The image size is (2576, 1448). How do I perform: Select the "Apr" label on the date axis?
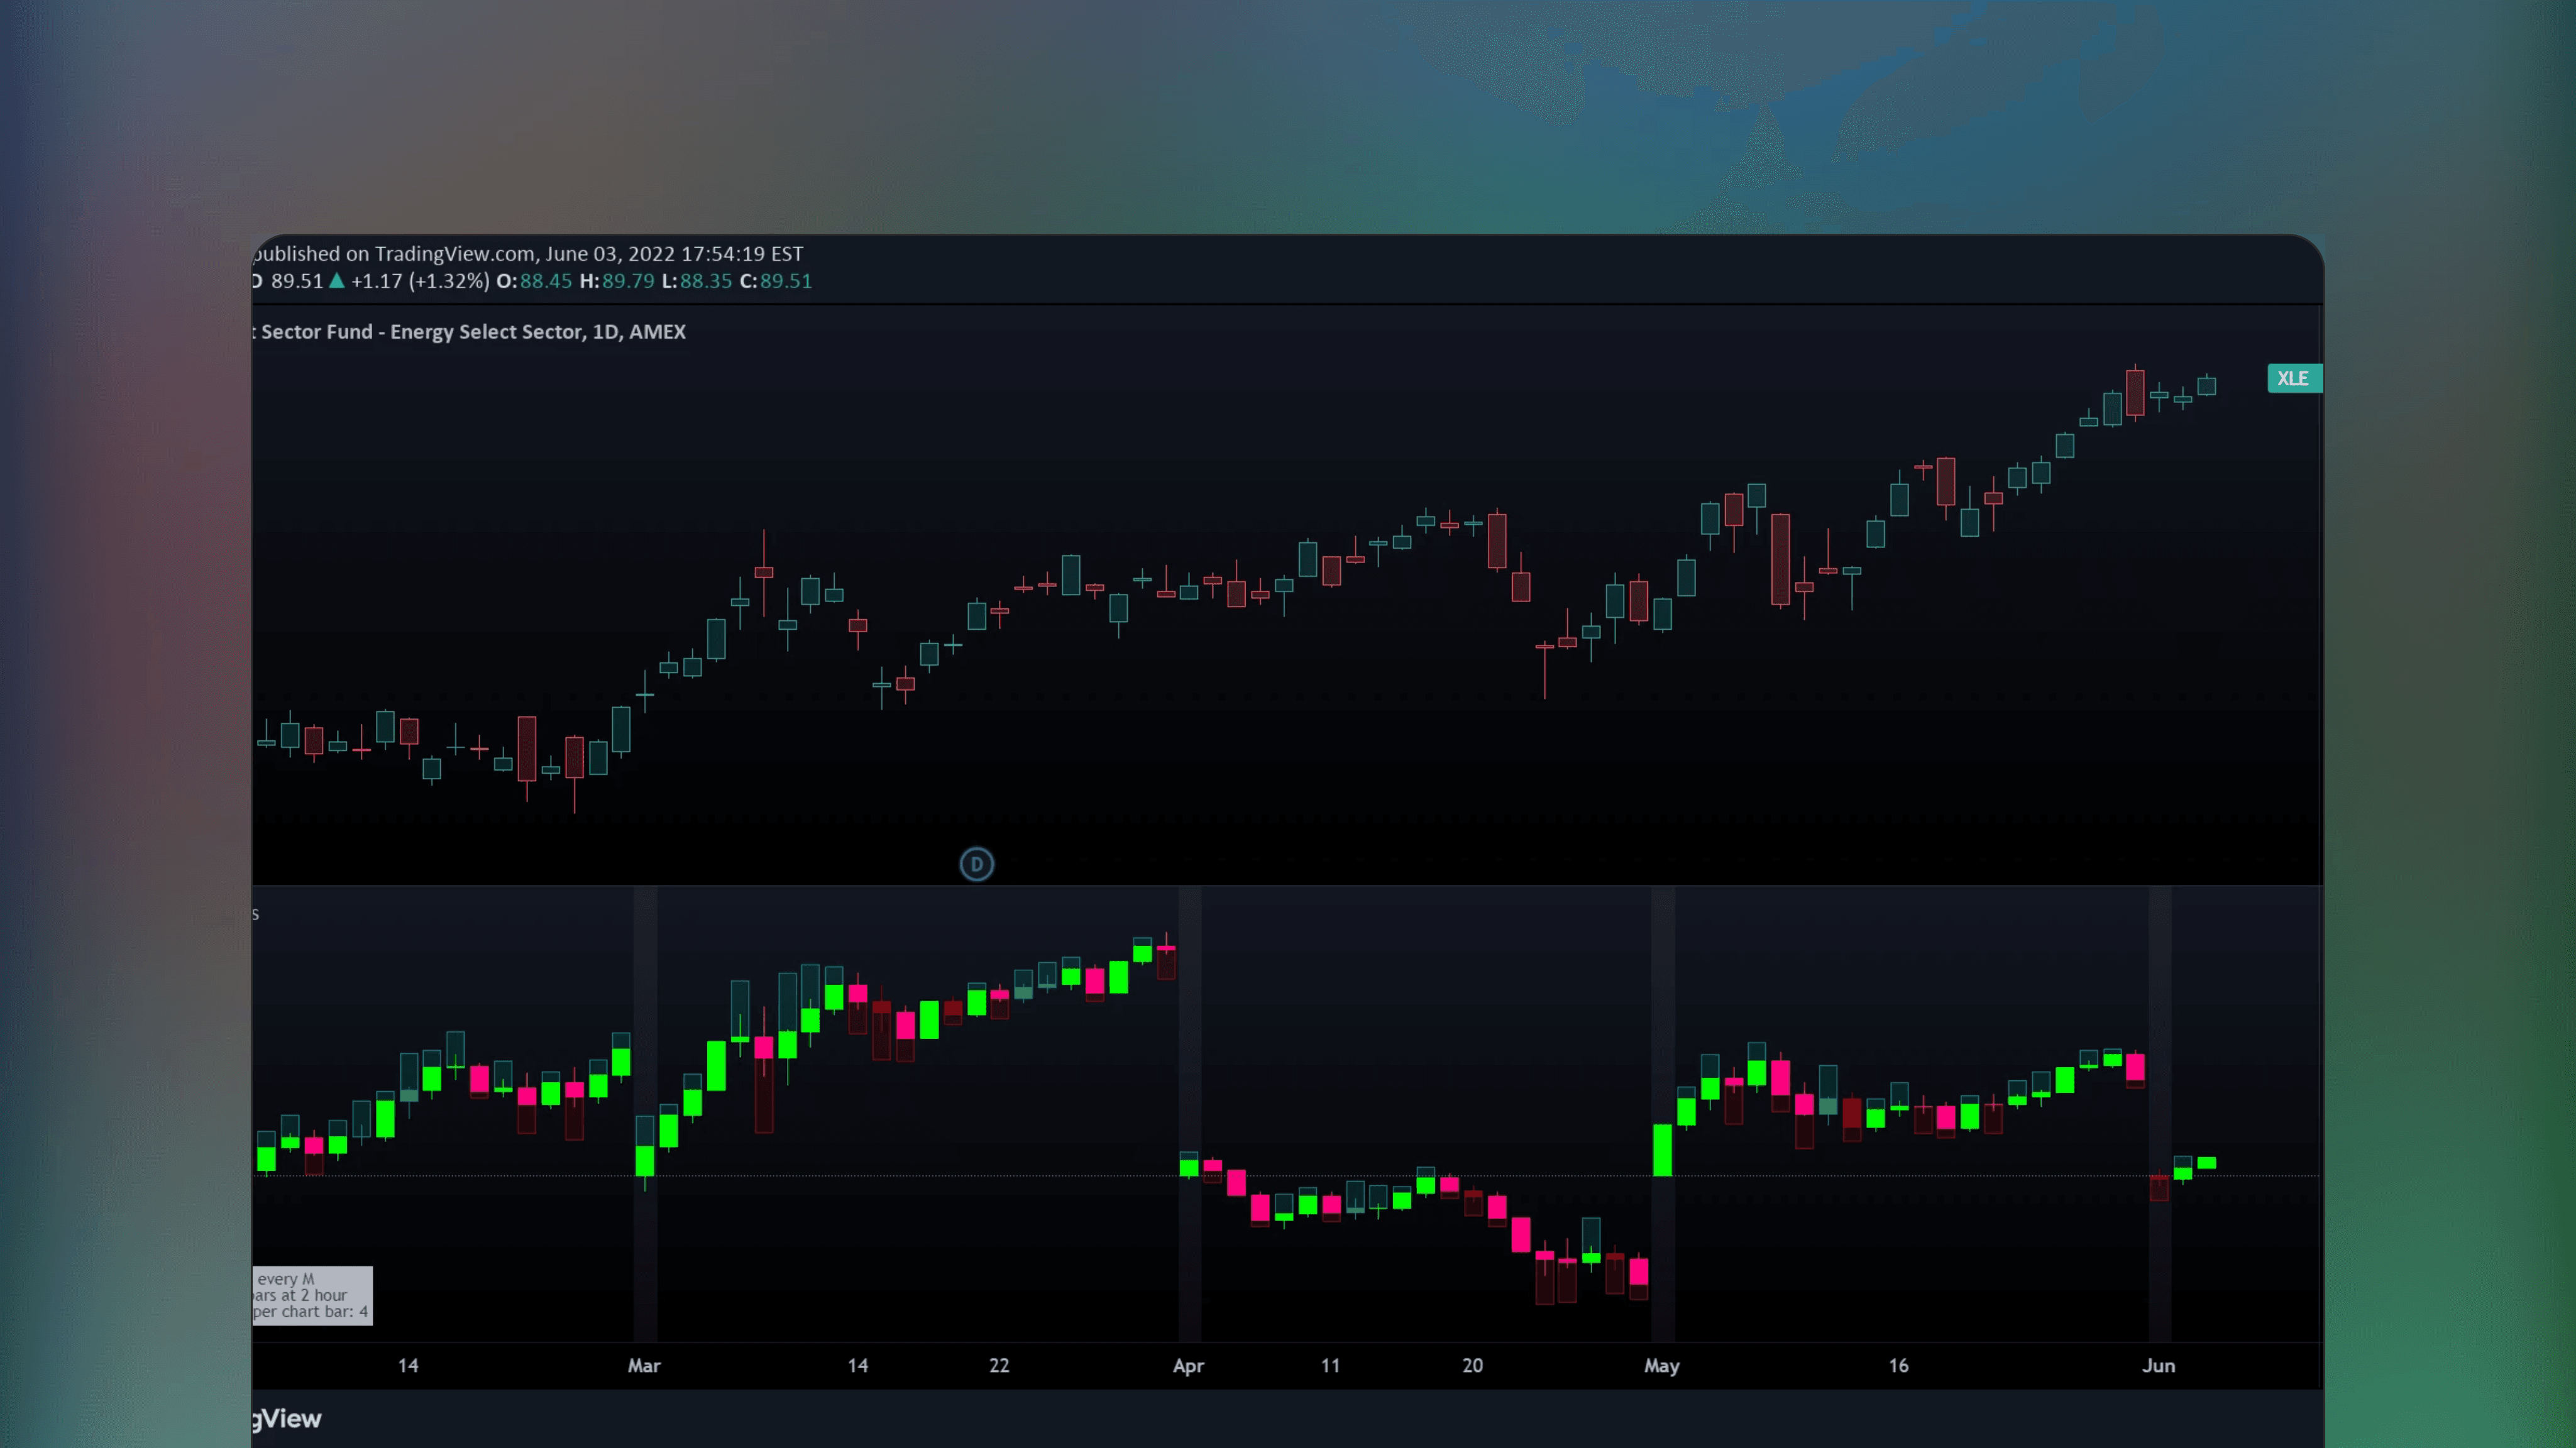point(1188,1365)
